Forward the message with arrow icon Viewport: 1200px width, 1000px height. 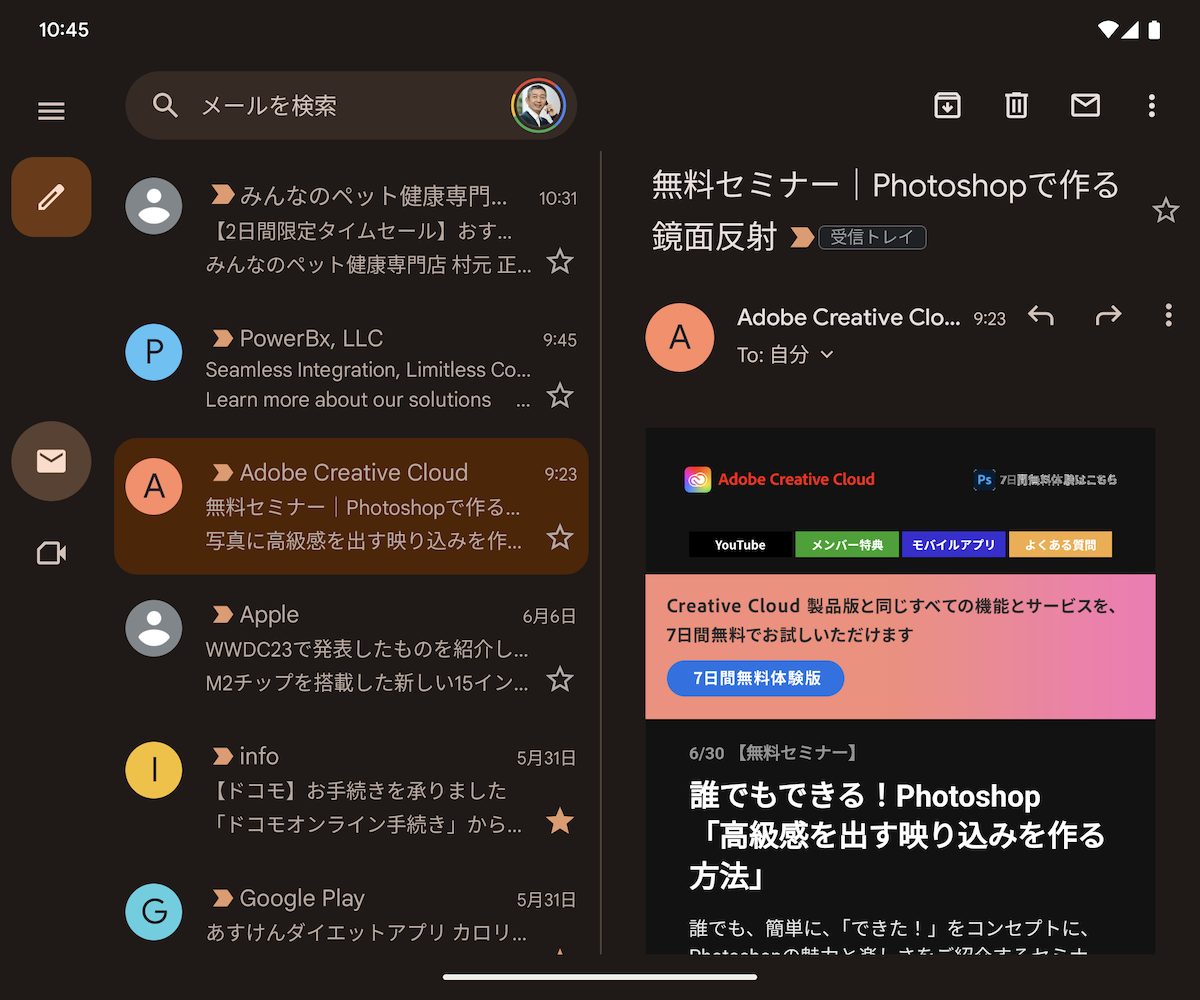(x=1108, y=316)
